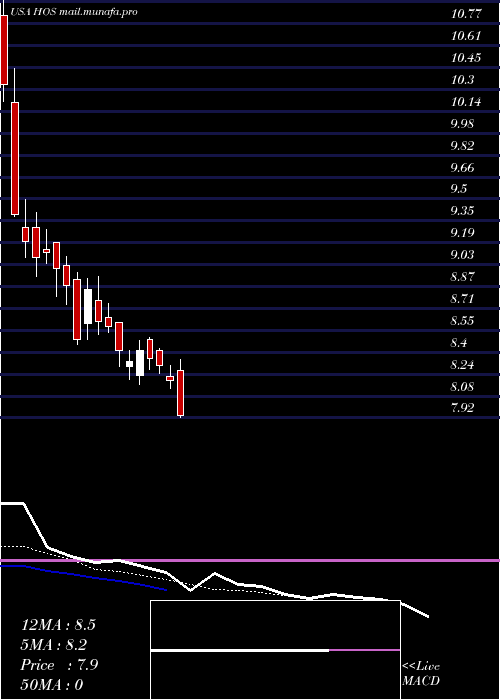This screenshot has height=700, width=500.
Task: Click the '50MA : 0' readout
Action: click(52, 685)
